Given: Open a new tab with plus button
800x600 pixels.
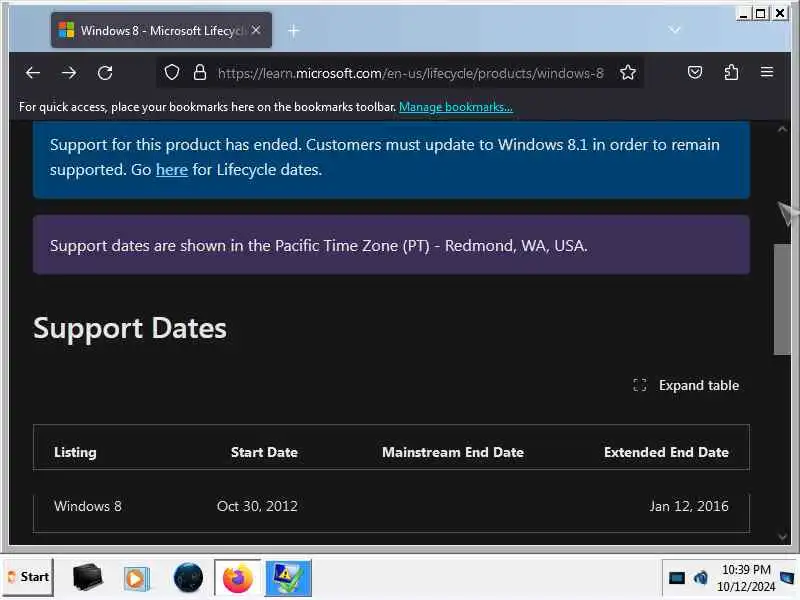Looking at the screenshot, I should click(293, 31).
